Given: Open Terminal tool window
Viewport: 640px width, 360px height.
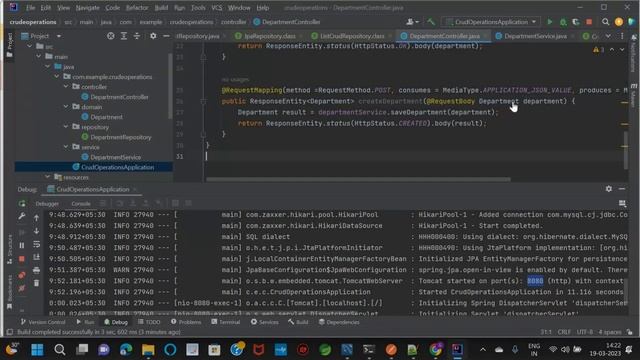Looking at the screenshot, I should coord(226,322).
